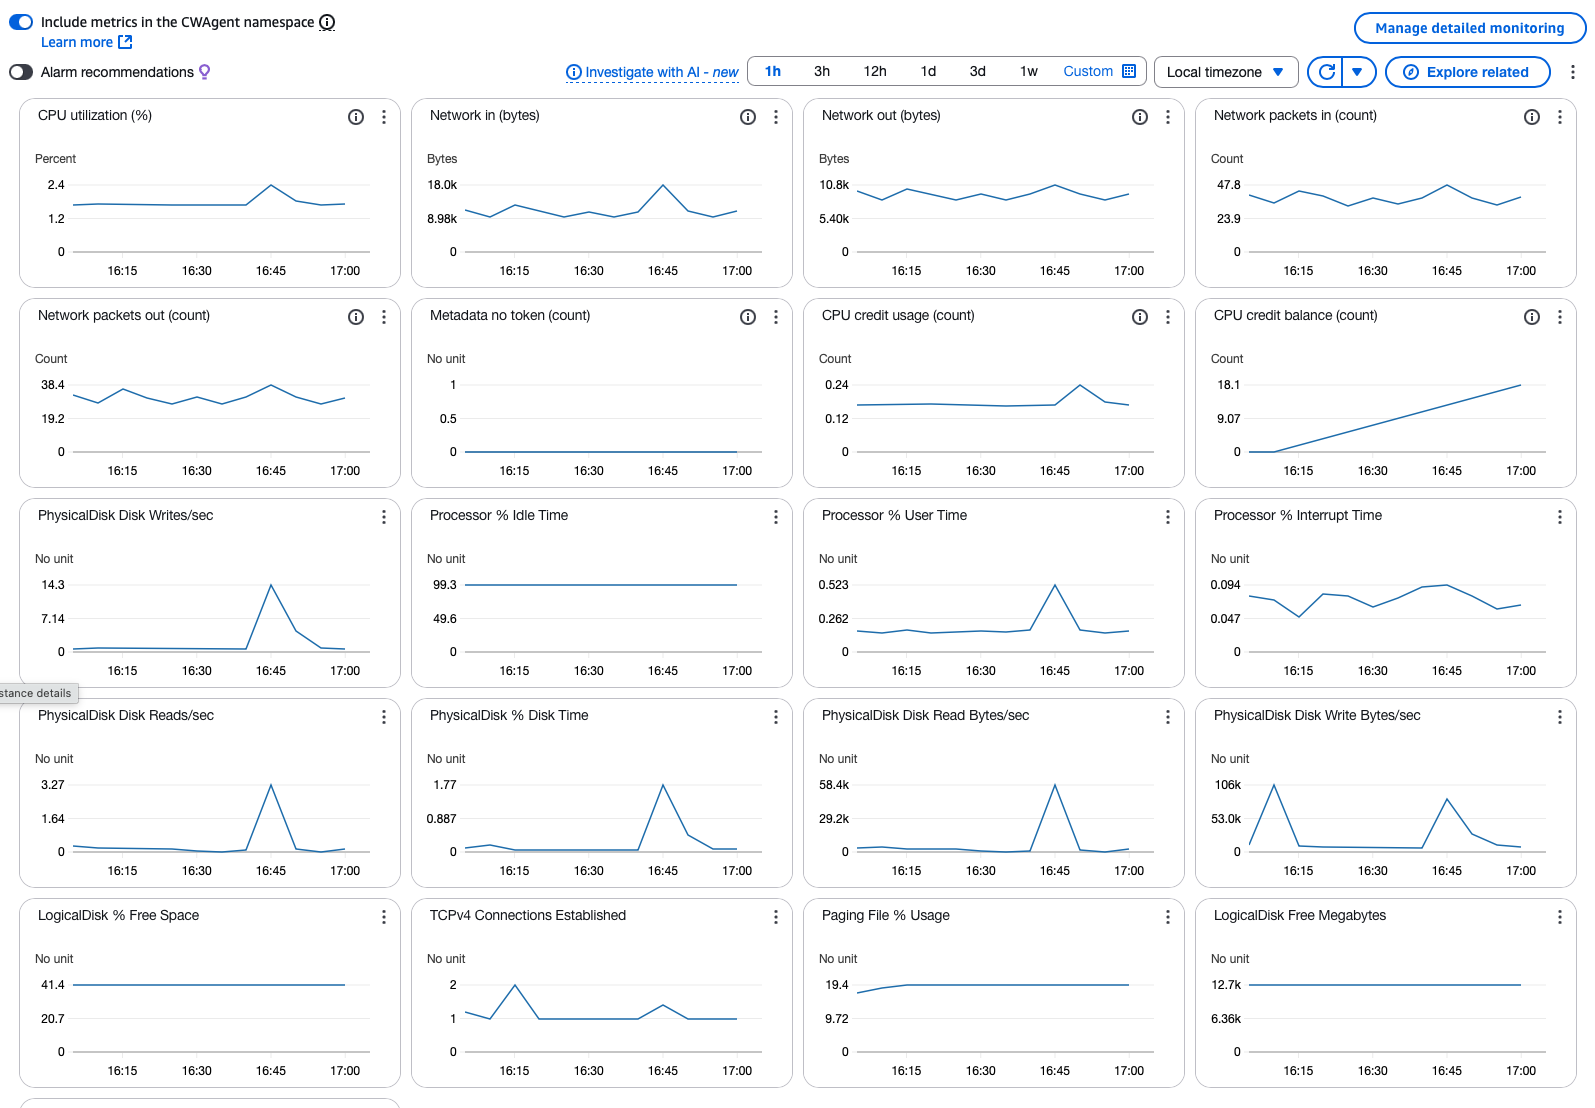This screenshot has width=1595, height=1108.
Task: Click Investigate with AI link
Action: pos(652,72)
